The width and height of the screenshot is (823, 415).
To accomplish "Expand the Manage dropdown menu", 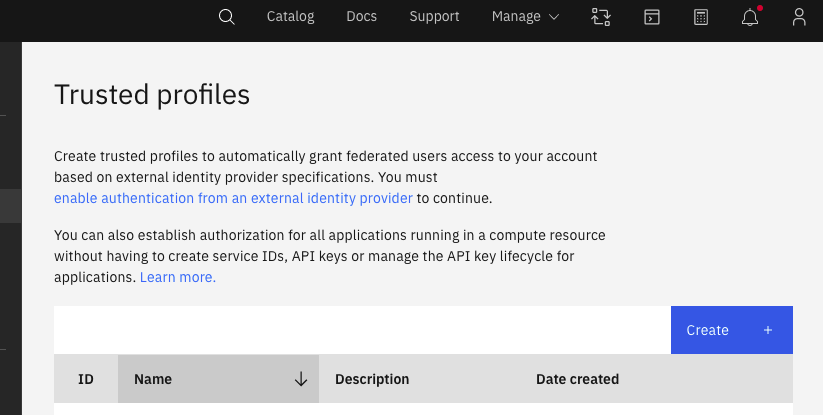I will [525, 16].
